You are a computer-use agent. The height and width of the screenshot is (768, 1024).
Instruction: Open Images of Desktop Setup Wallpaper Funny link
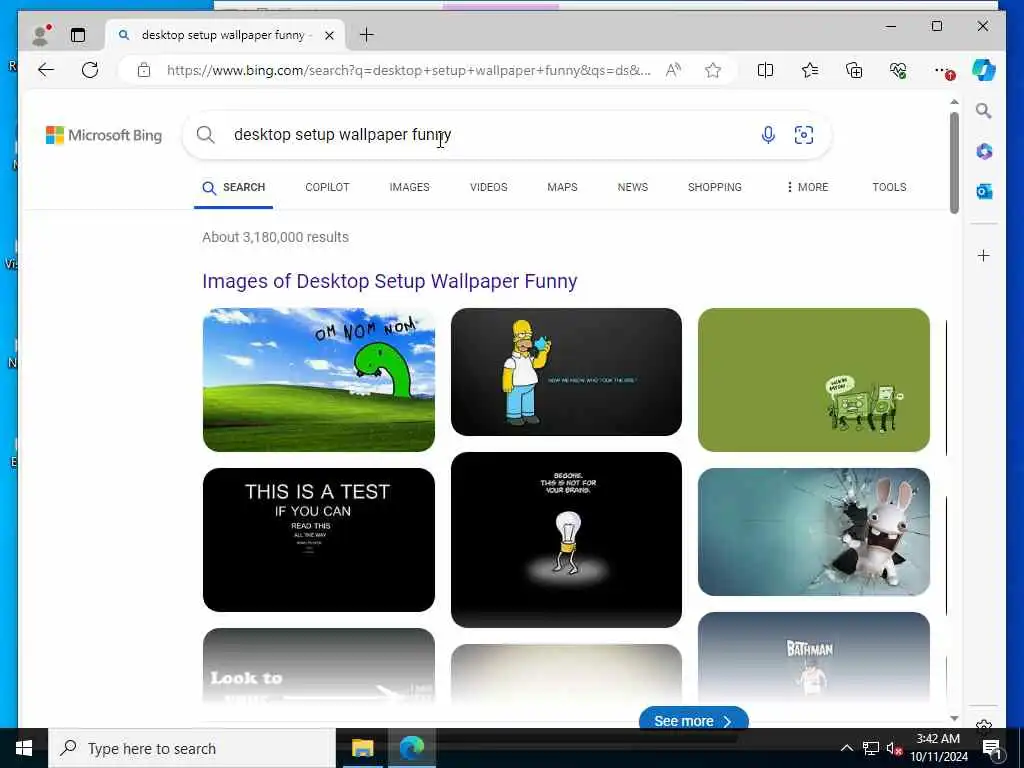click(390, 281)
